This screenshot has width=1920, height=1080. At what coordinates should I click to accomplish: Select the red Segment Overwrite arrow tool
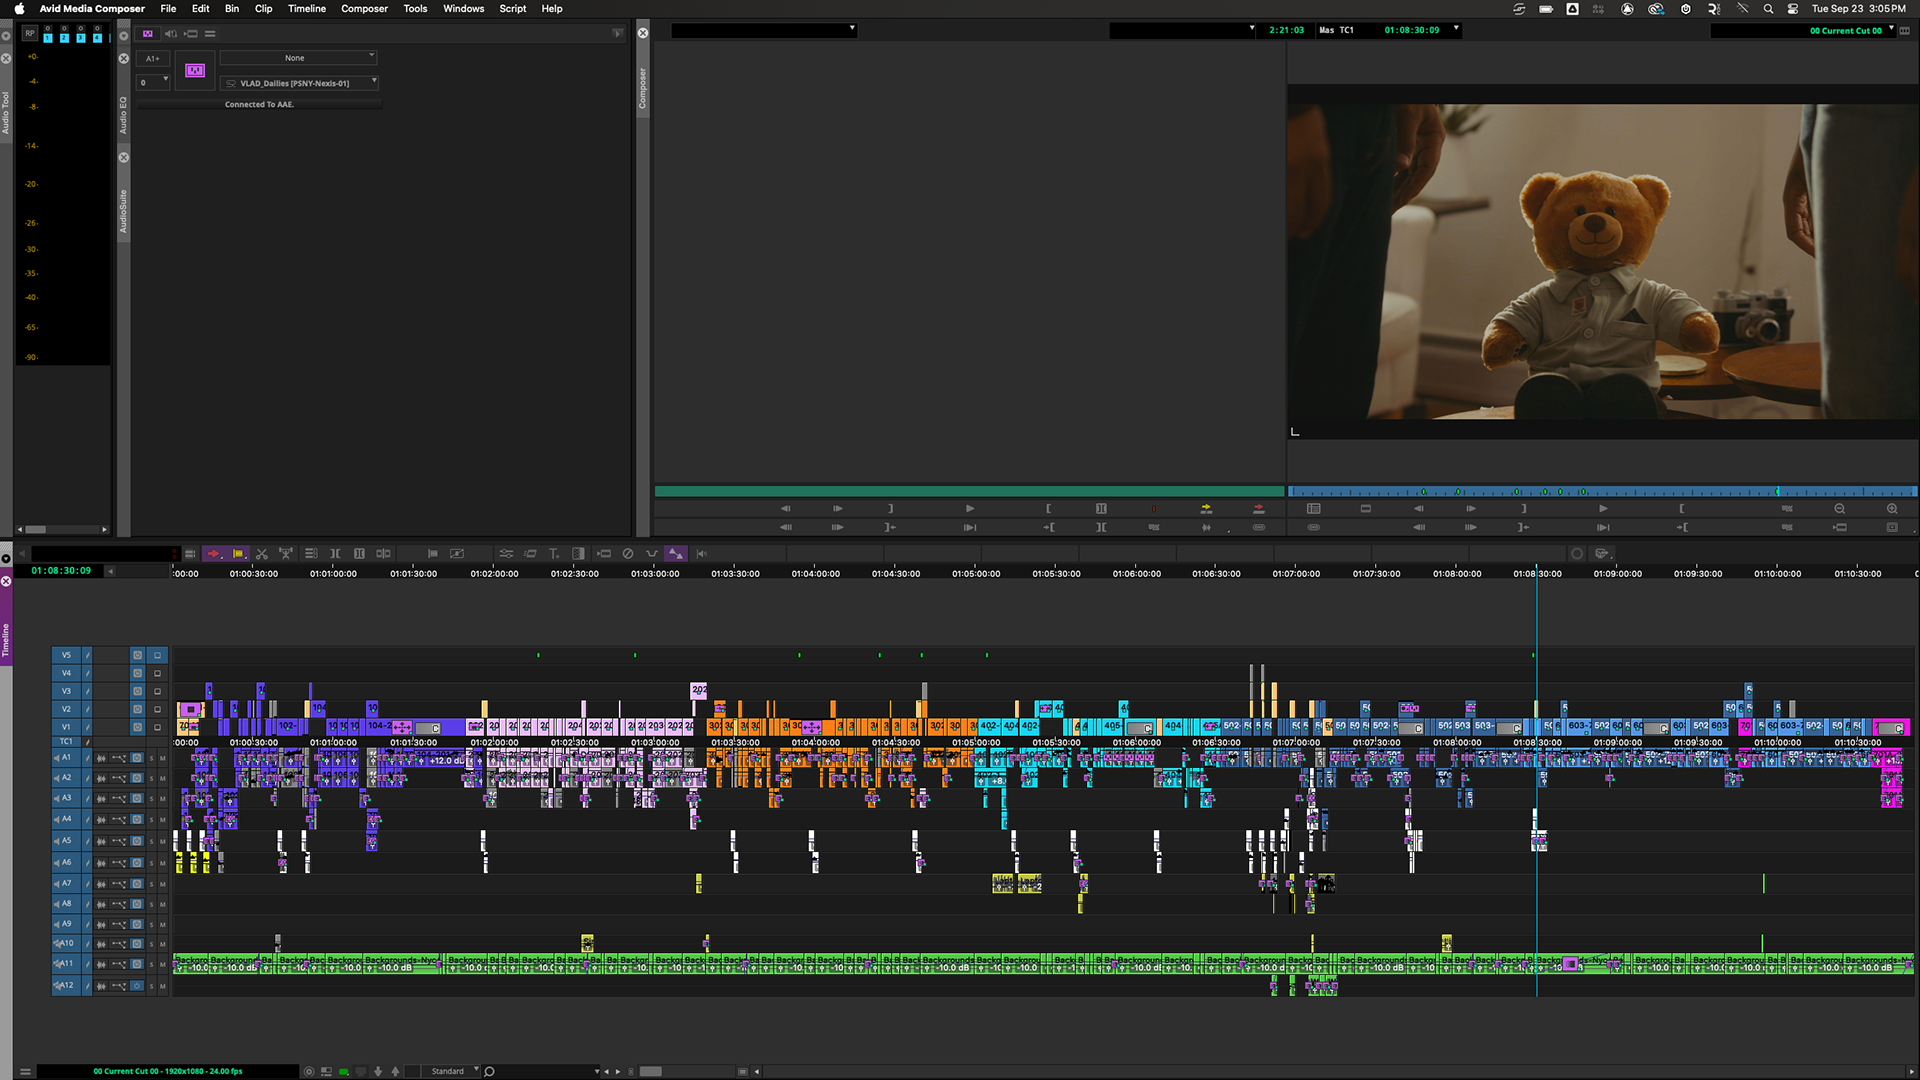pyautogui.click(x=213, y=553)
